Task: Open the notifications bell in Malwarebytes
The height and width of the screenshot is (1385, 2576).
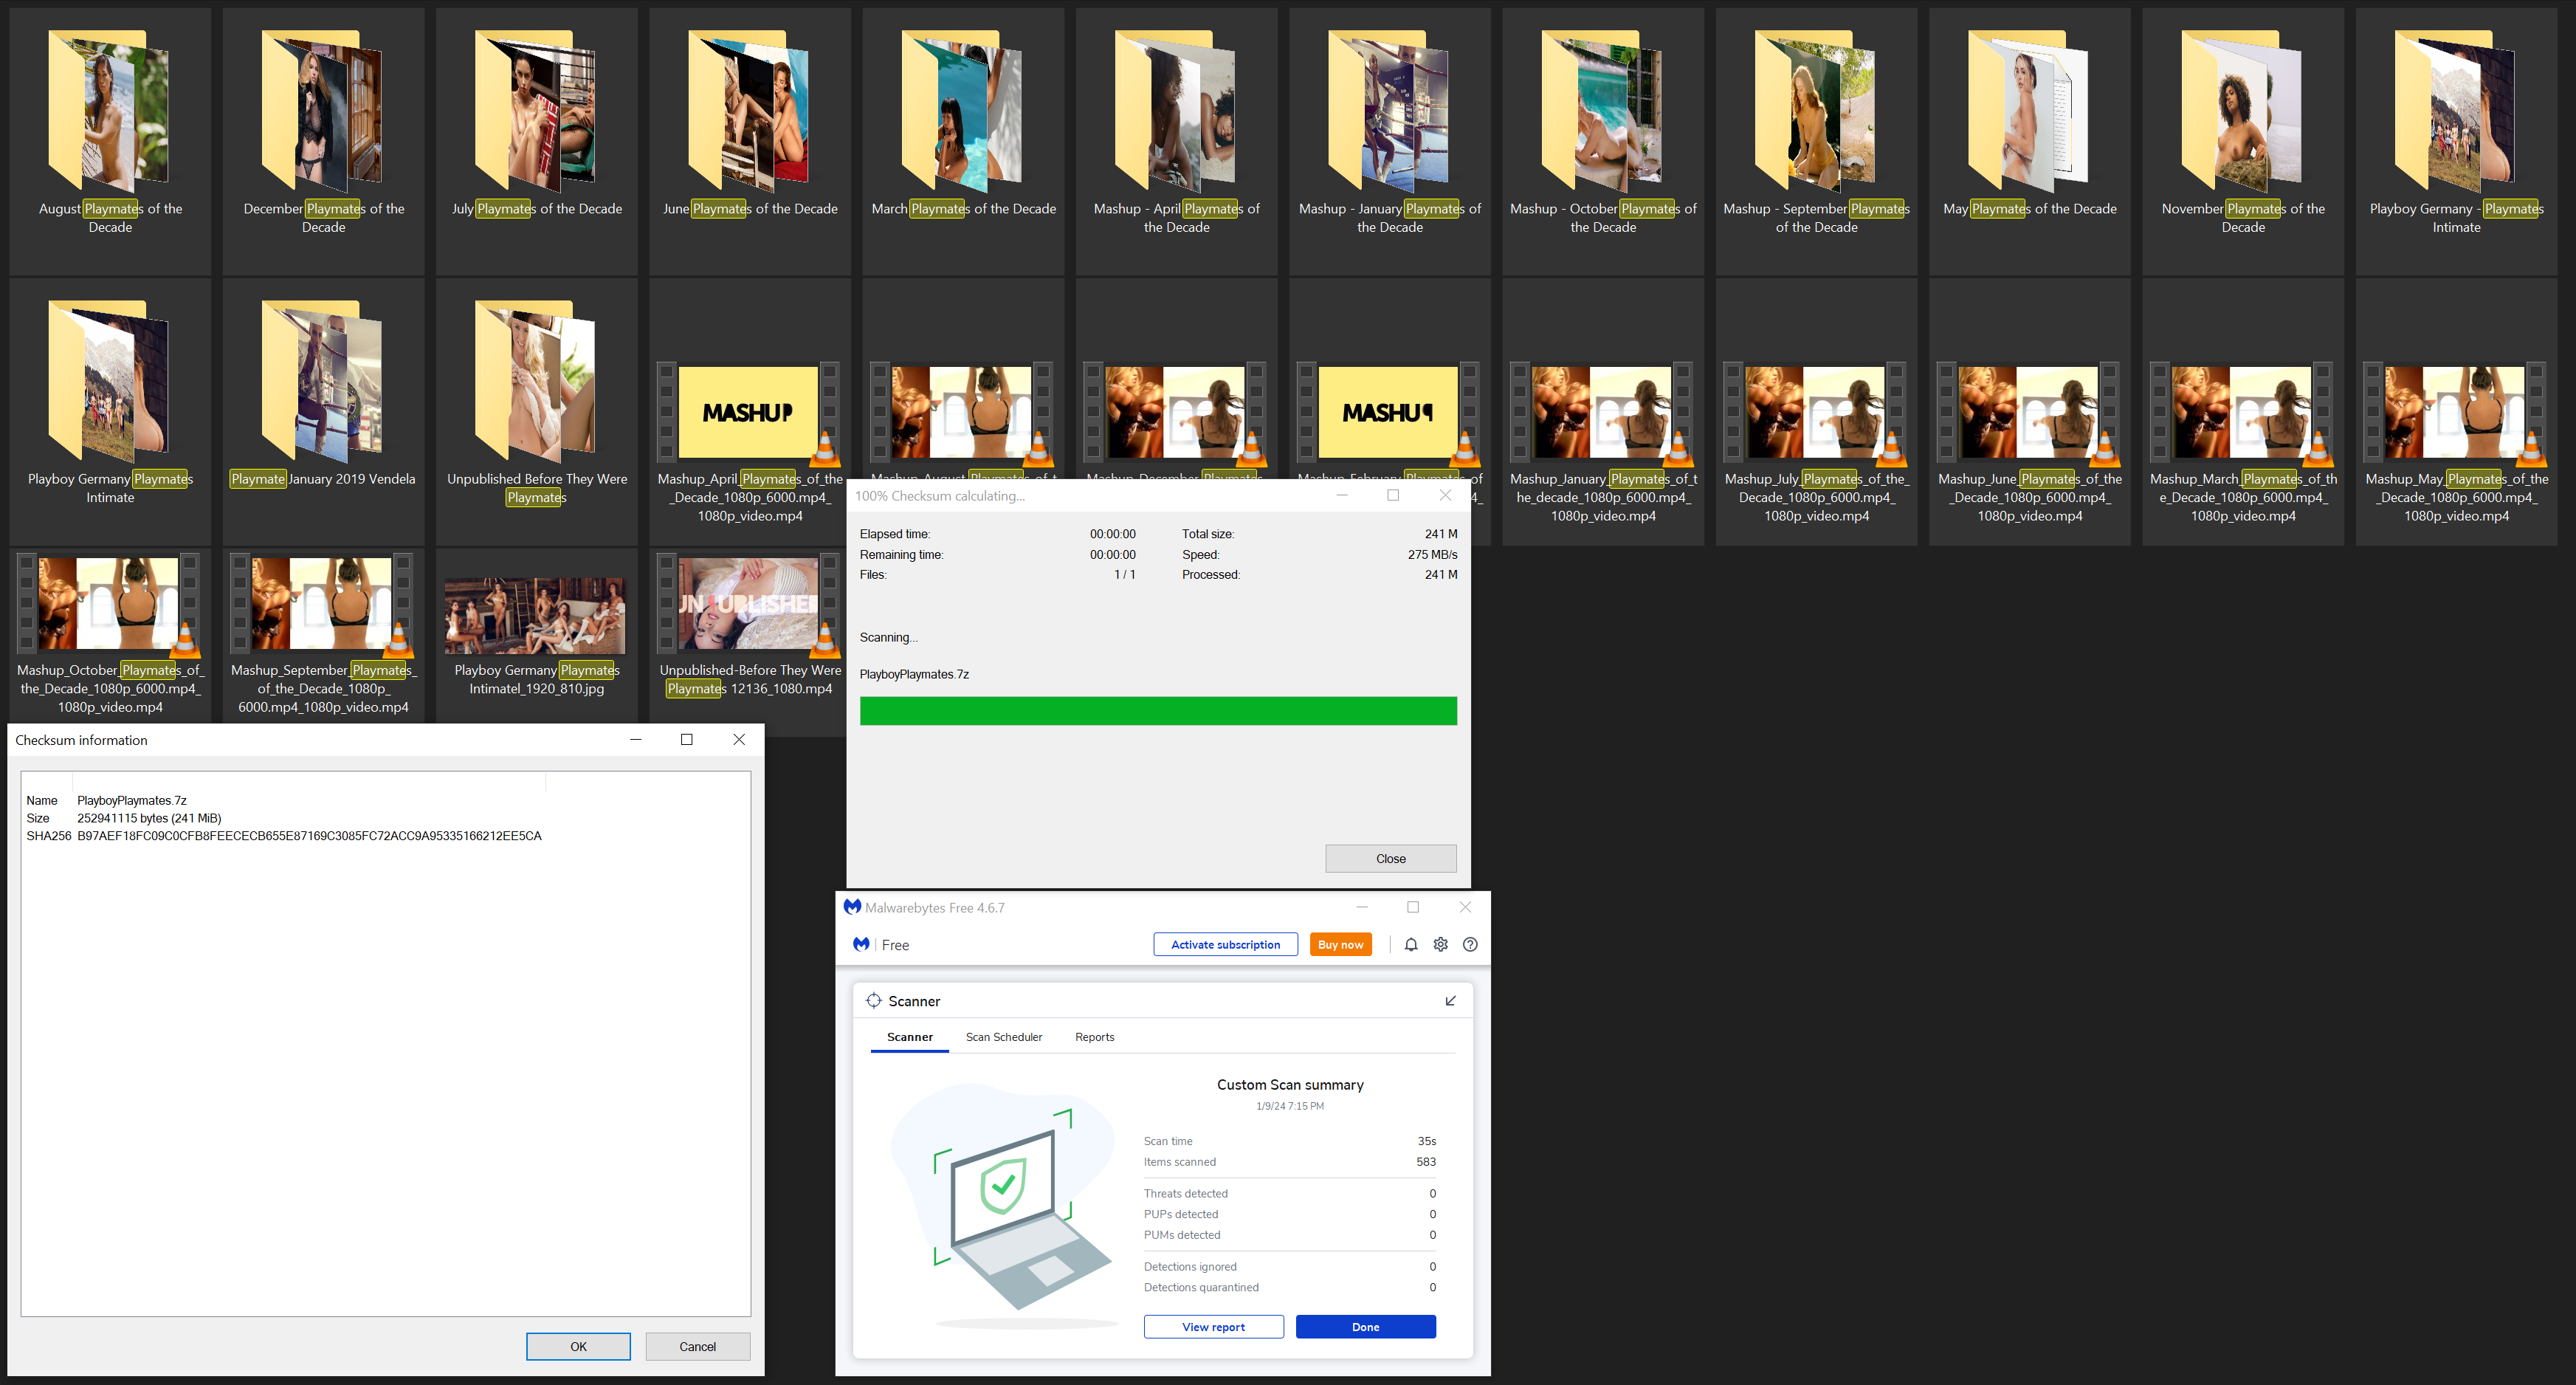Action: [x=1410, y=944]
